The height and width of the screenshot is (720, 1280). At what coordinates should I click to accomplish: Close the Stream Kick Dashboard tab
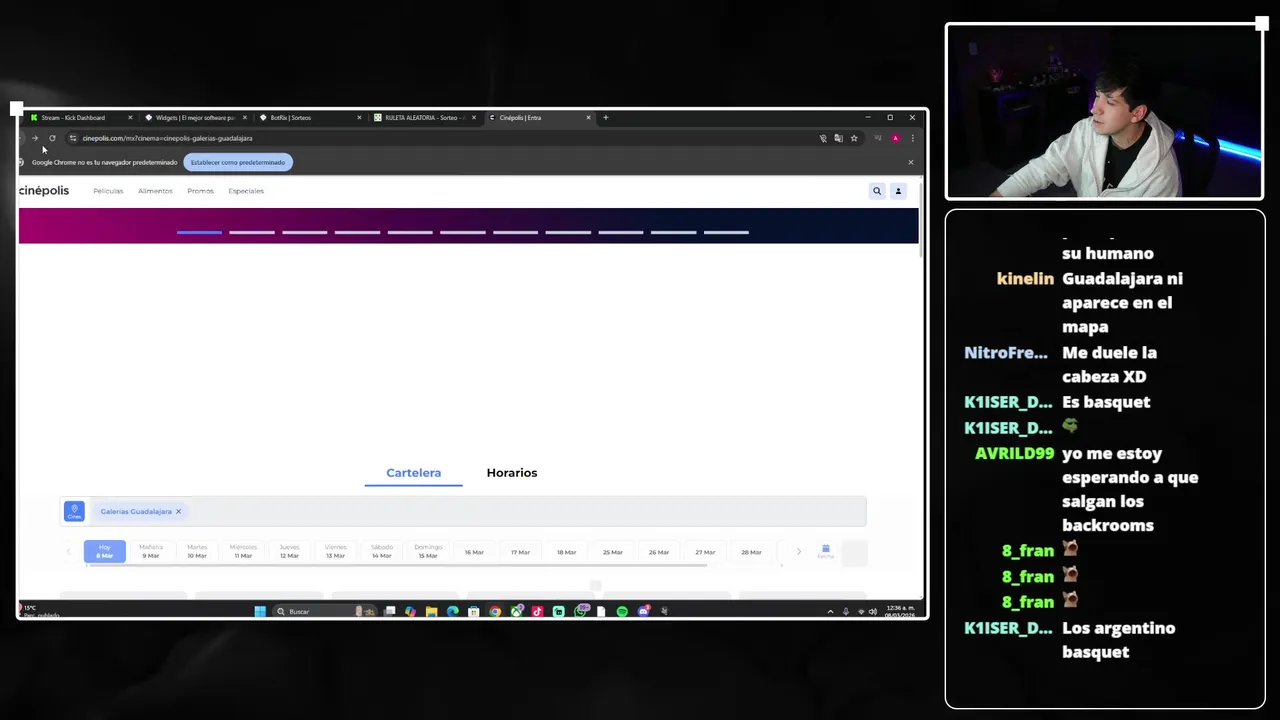130,117
